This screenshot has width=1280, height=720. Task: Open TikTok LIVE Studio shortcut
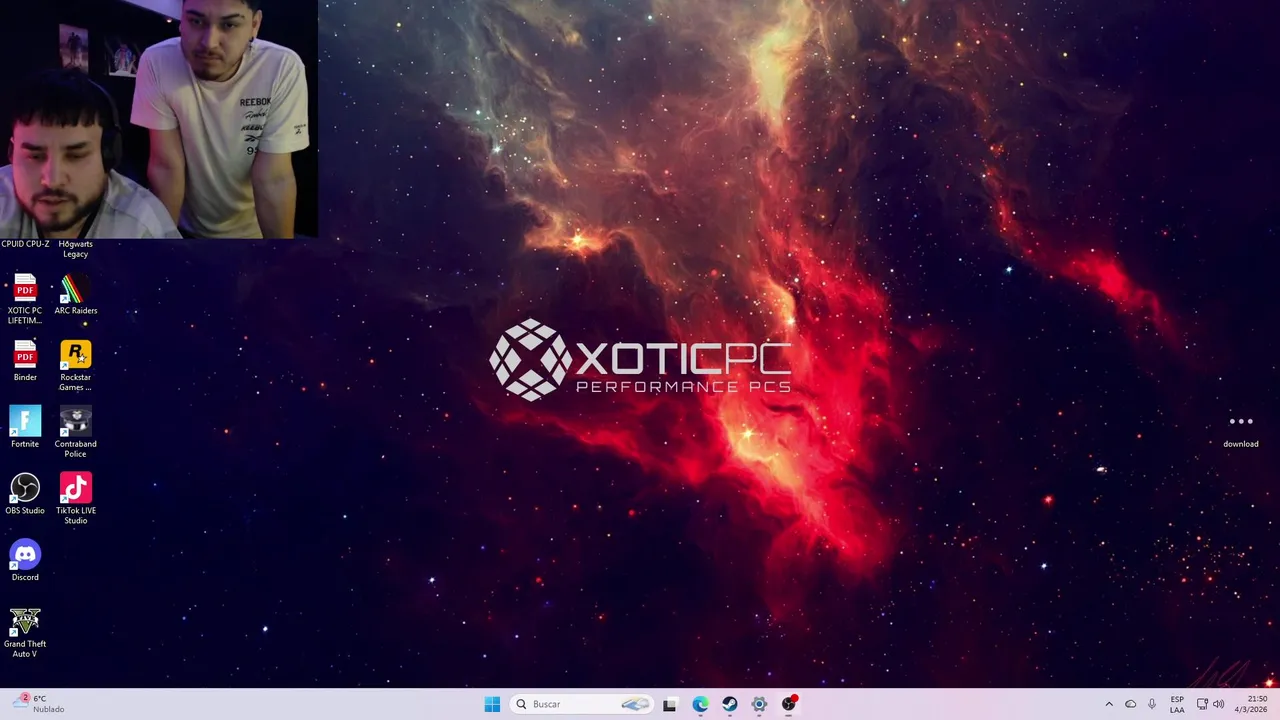pyautogui.click(x=75, y=499)
